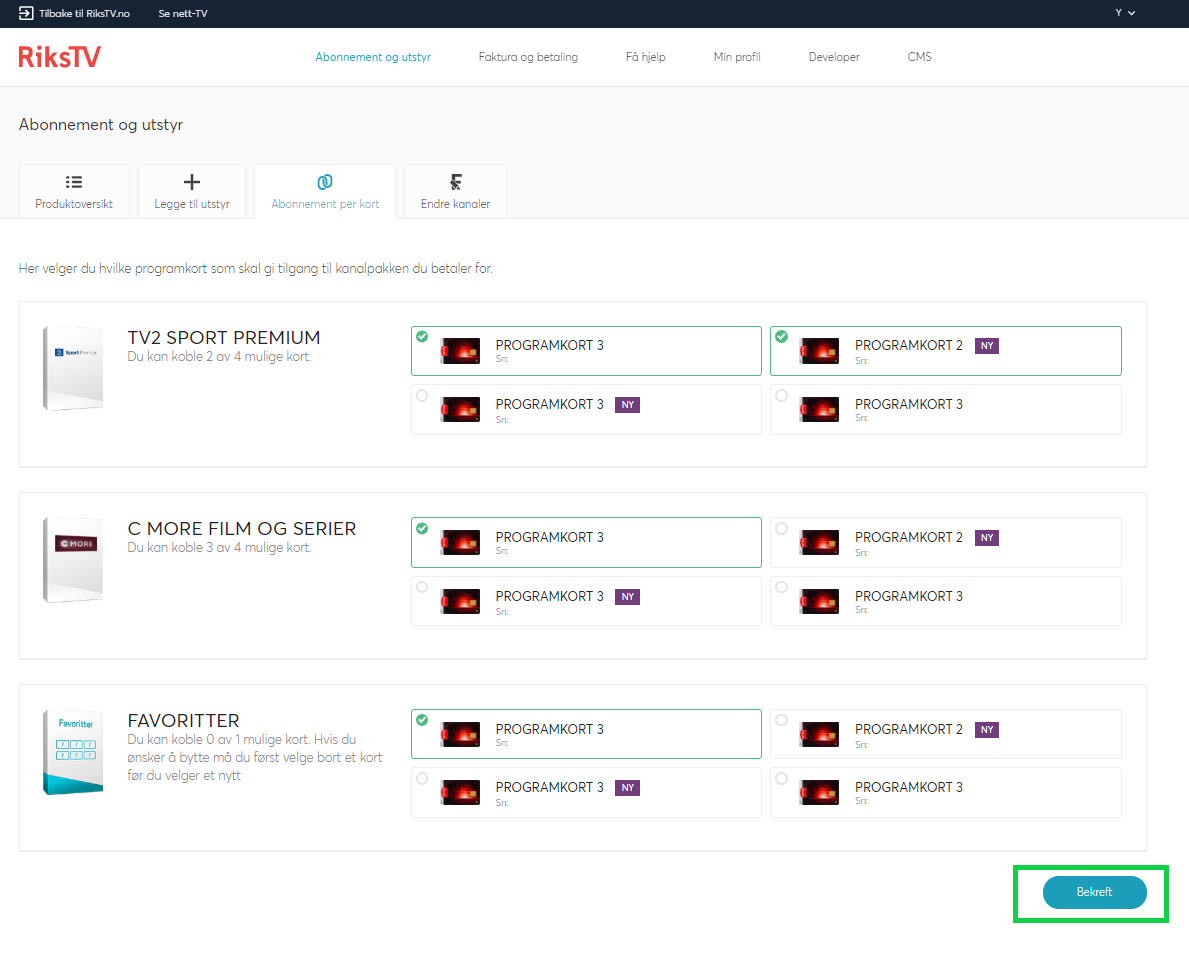The image size is (1189, 966).
Task: Click the TV2 Sport Premium product box image
Action: 73,369
